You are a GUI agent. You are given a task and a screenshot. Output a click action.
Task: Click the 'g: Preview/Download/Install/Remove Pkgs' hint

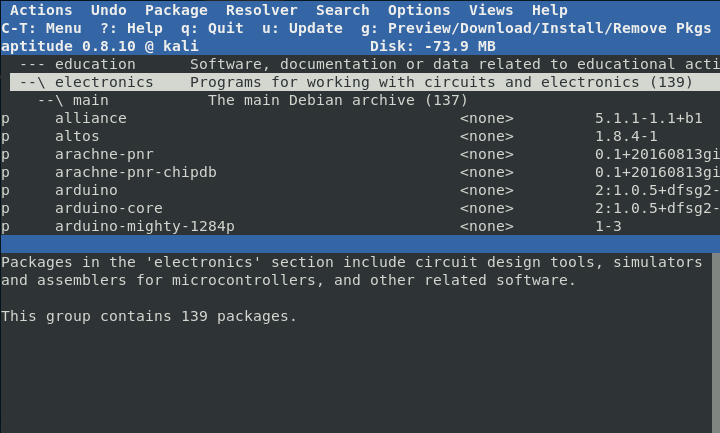pos(540,28)
